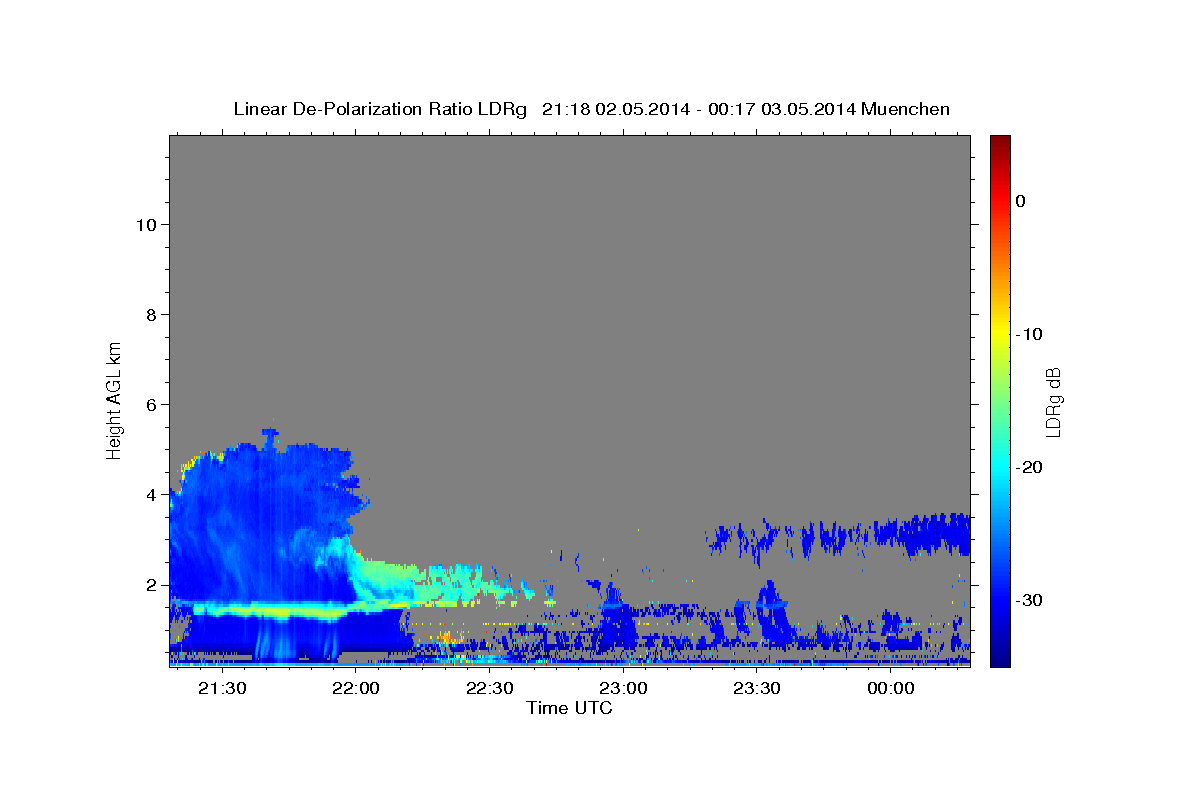Click the height label 6 on the y-axis
The height and width of the screenshot is (800, 1200).
tap(150, 404)
